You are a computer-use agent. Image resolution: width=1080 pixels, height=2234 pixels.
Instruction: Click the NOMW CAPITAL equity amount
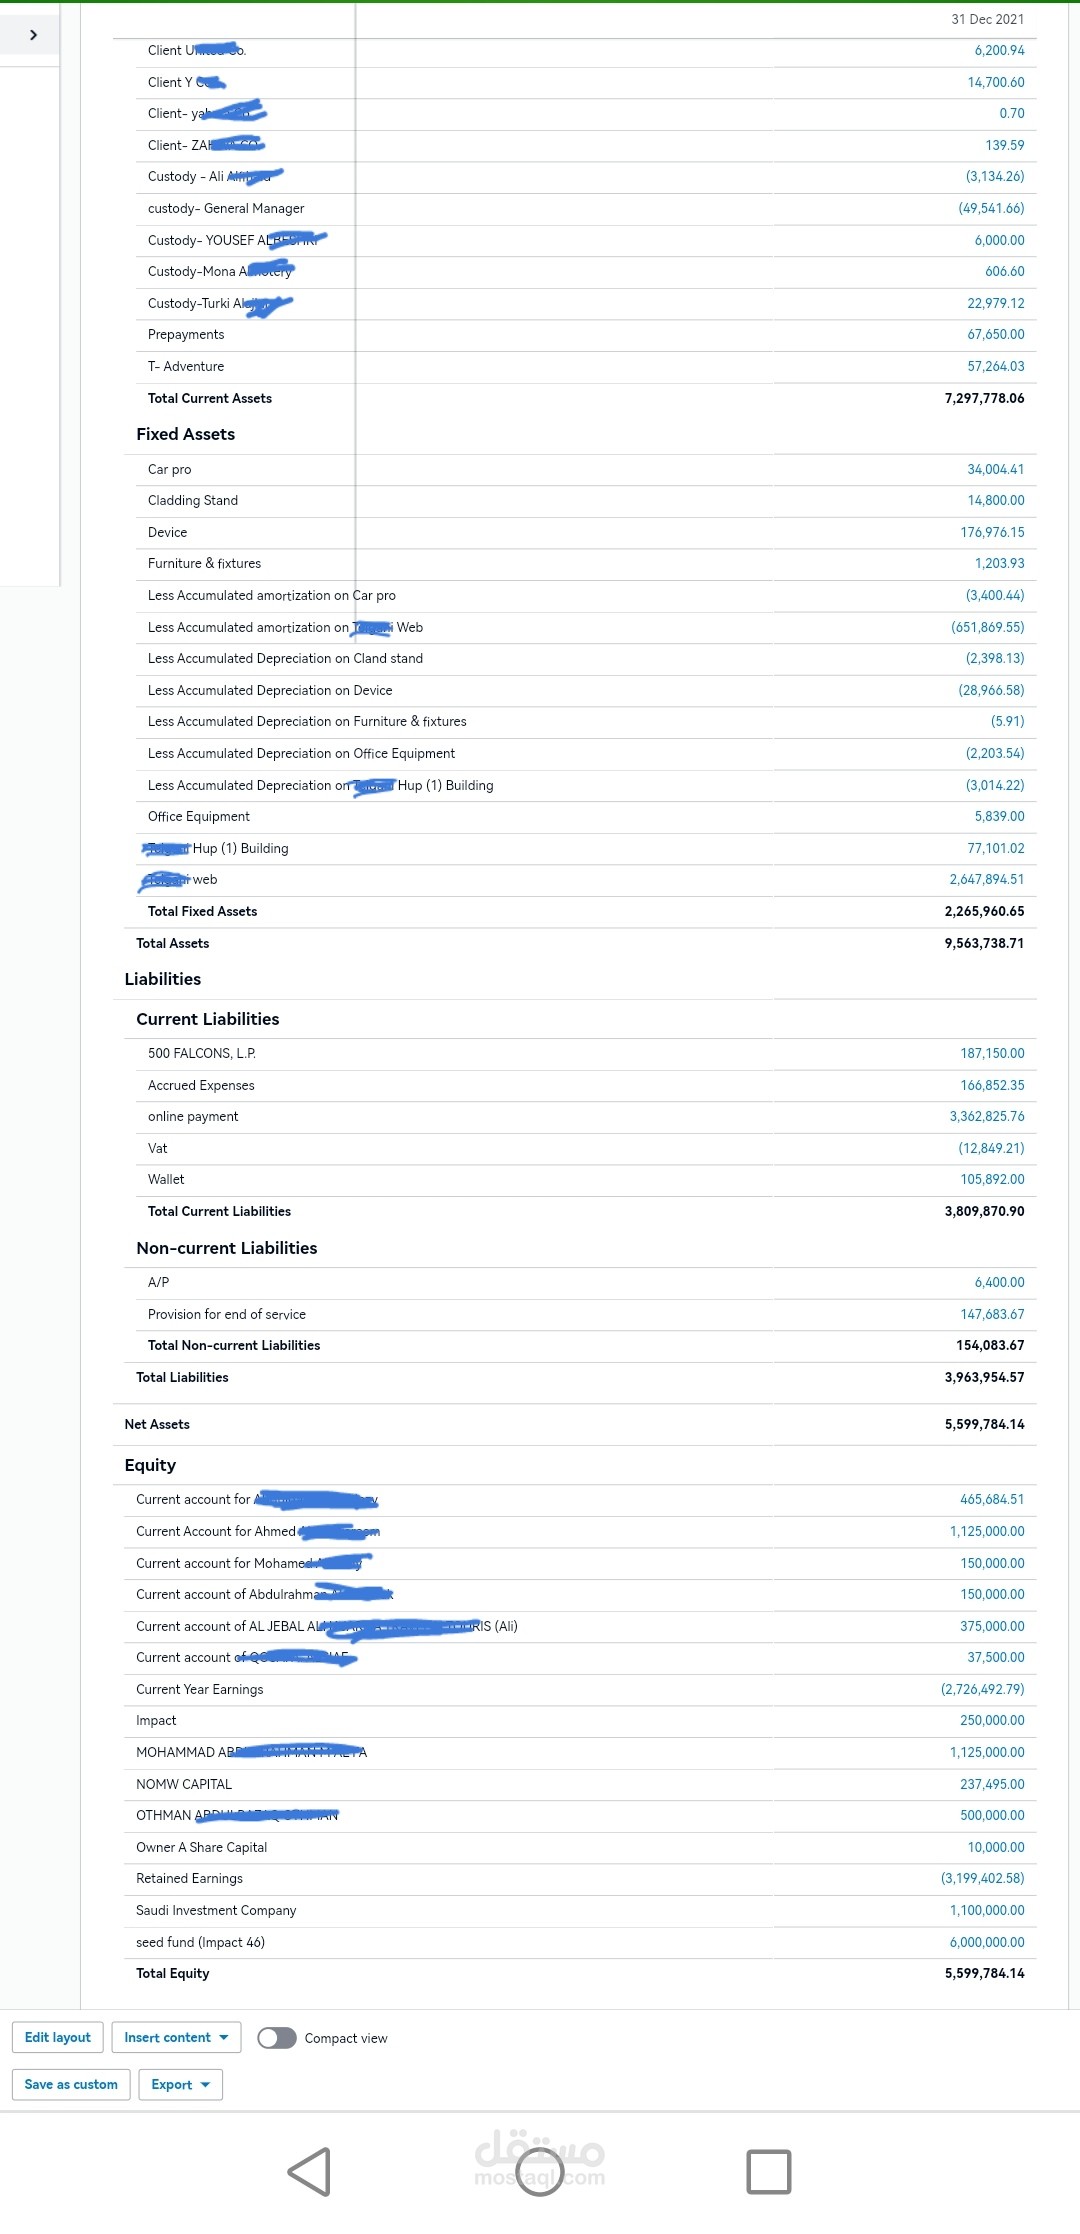coord(992,1785)
